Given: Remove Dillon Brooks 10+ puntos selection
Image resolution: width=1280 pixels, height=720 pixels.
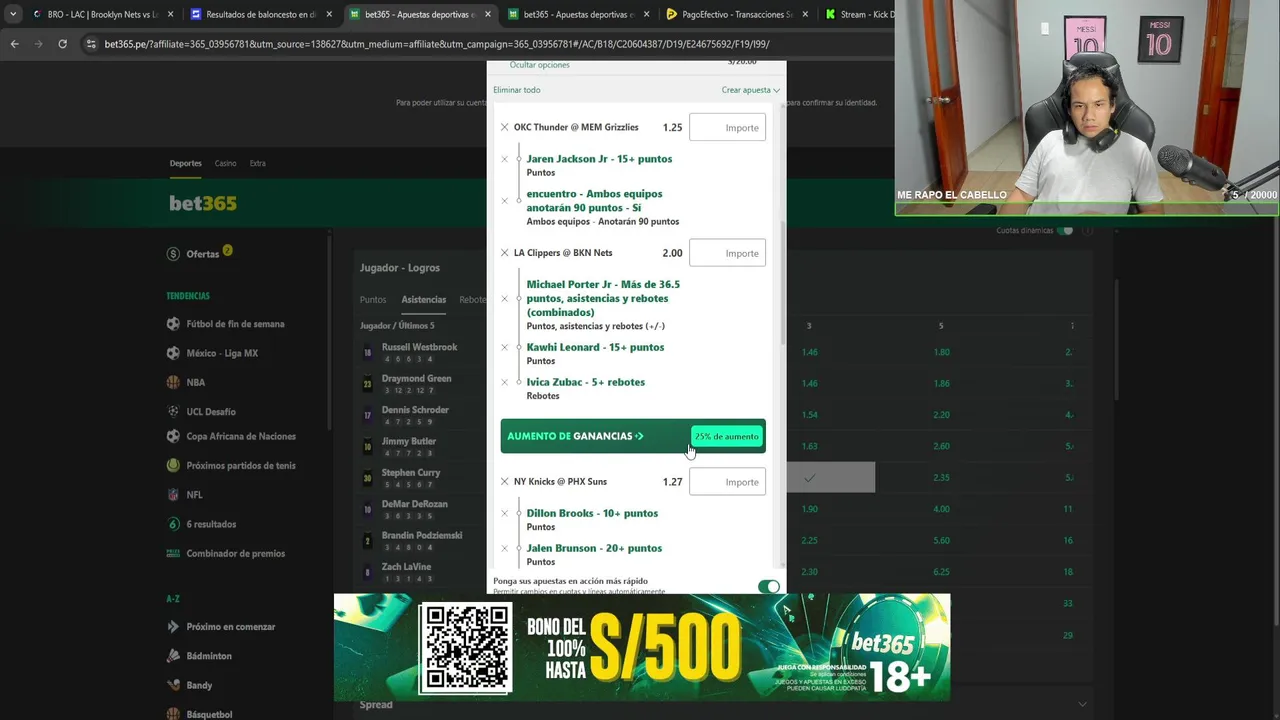Looking at the screenshot, I should click(x=504, y=514).
